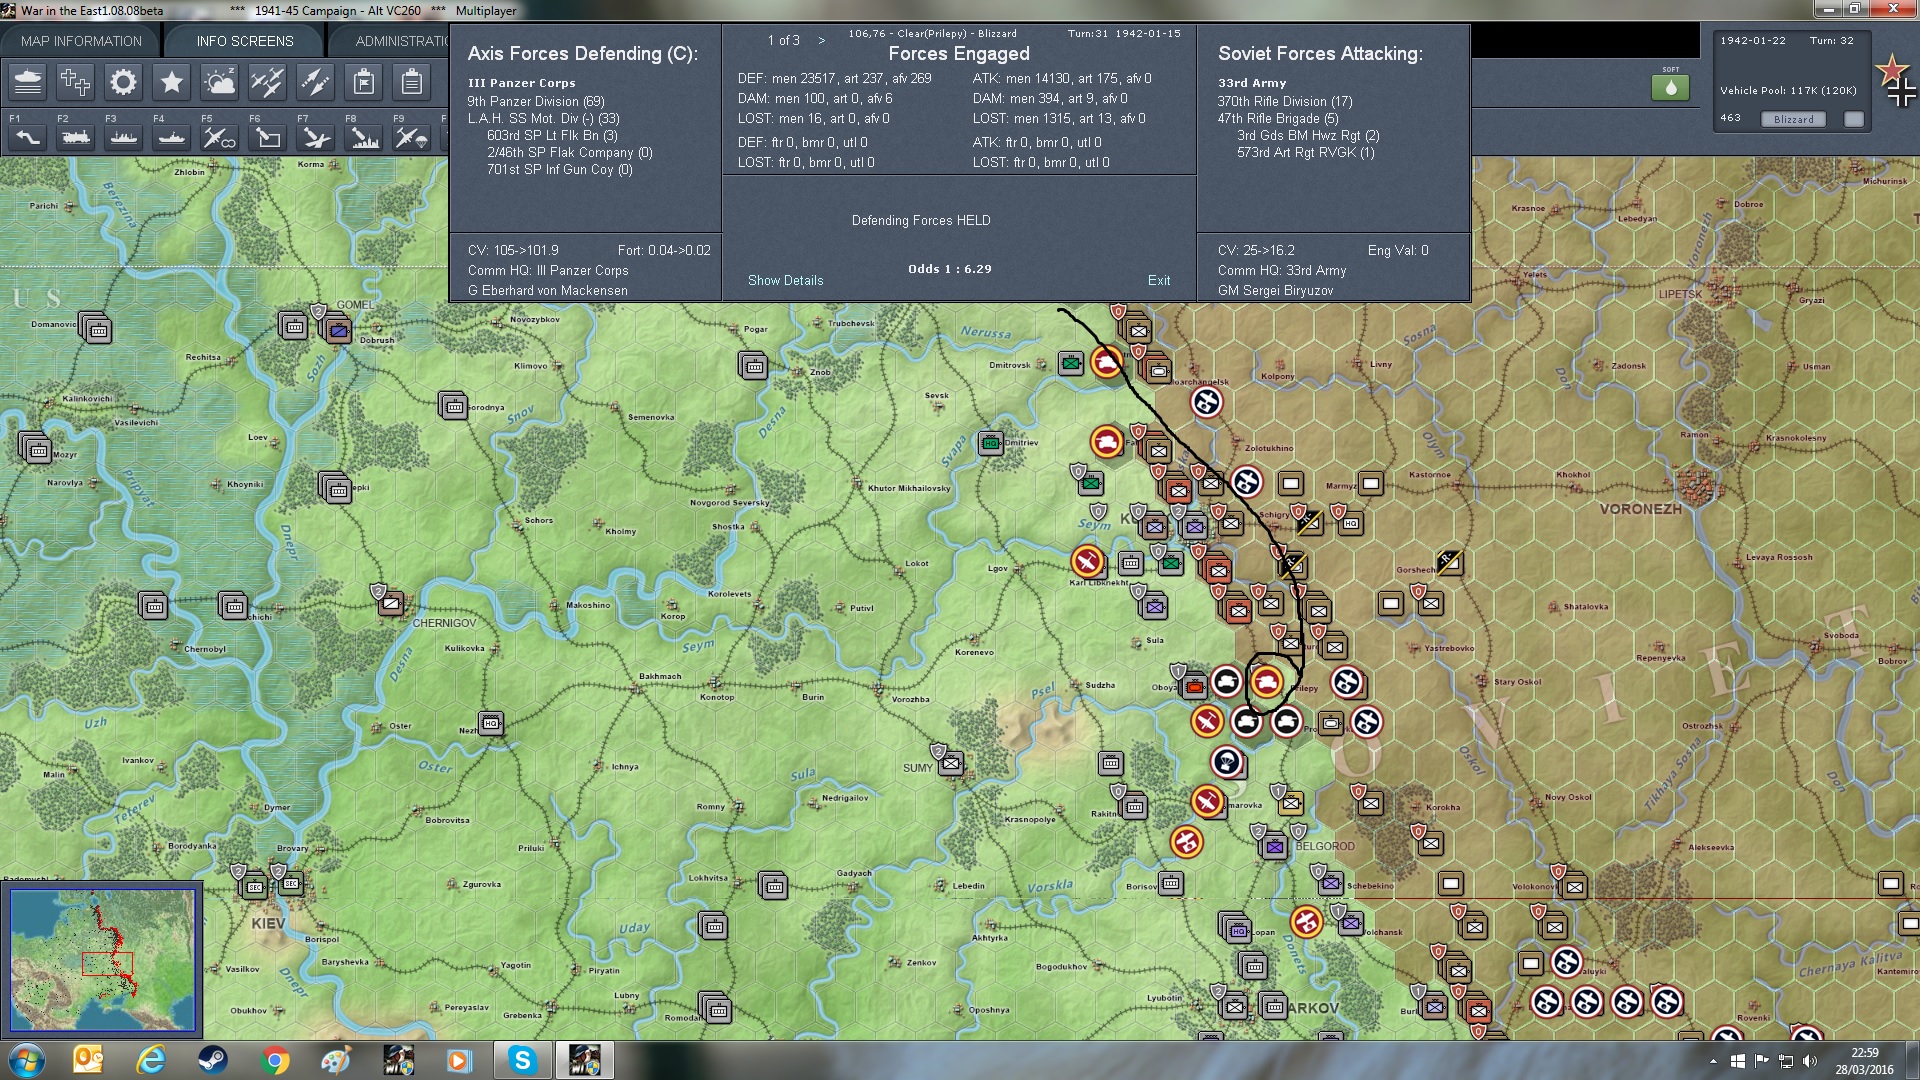This screenshot has width=1920, height=1080.
Task: Select the circled panzer unit near Prilepy
Action: coord(1267,682)
